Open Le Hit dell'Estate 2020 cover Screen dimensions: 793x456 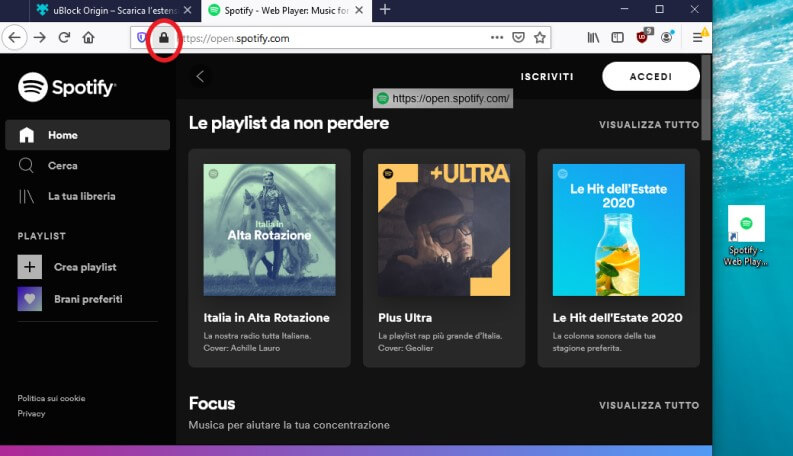[x=619, y=230]
